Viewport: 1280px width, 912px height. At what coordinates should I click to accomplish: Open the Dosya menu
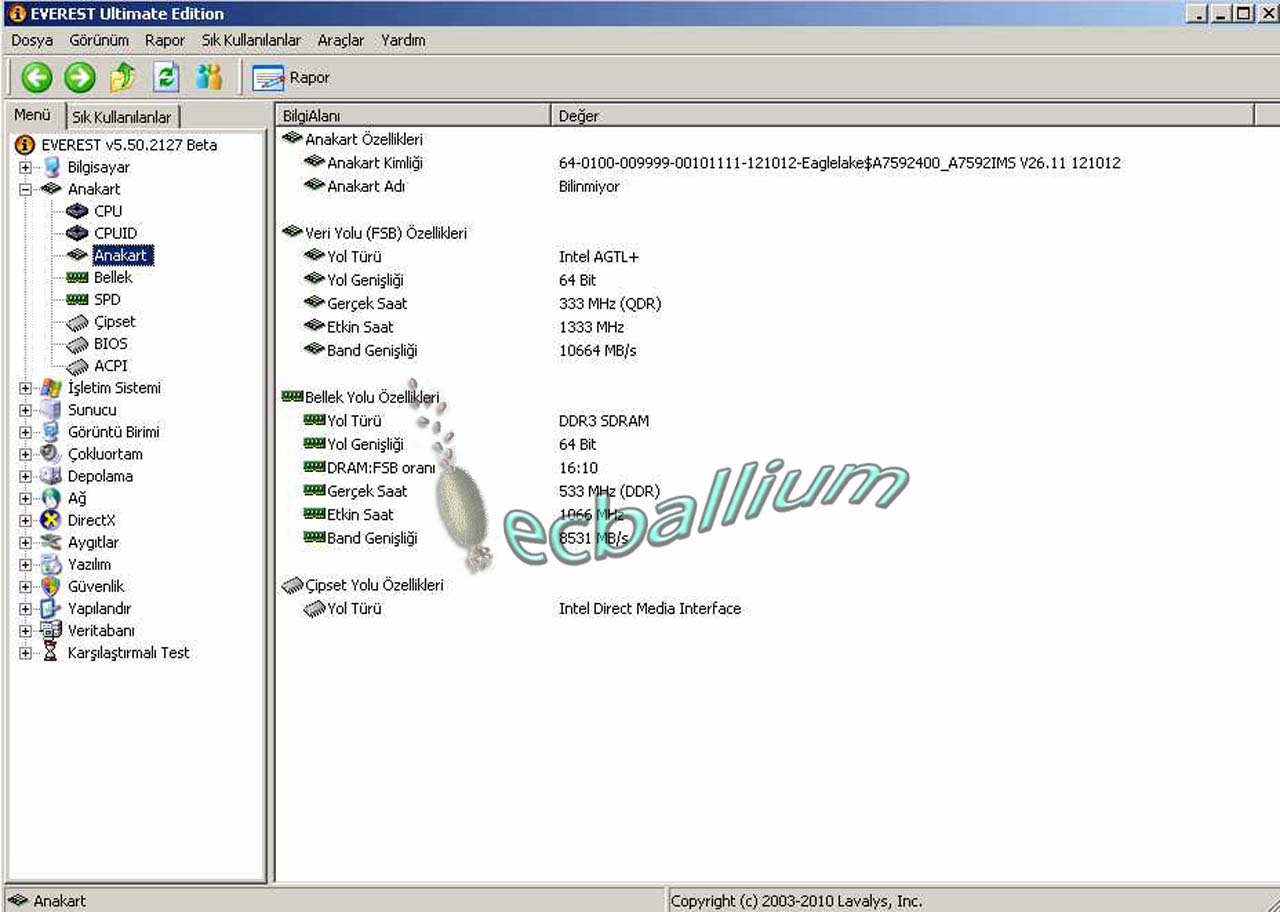(32, 40)
